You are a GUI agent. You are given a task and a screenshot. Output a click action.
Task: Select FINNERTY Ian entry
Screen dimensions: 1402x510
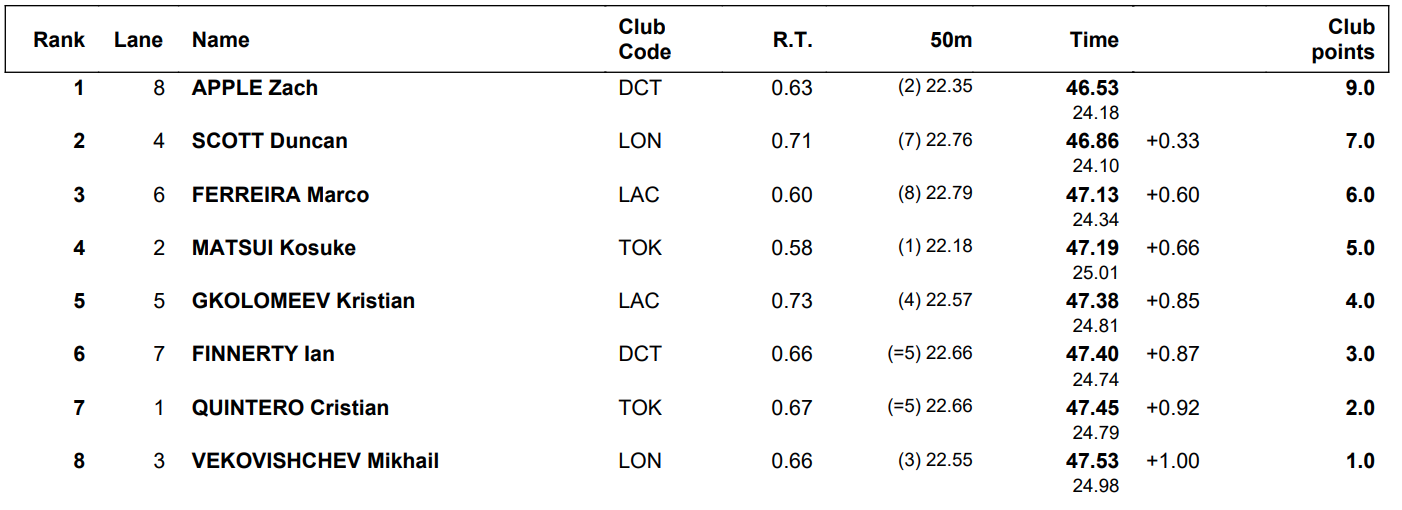pos(263,354)
